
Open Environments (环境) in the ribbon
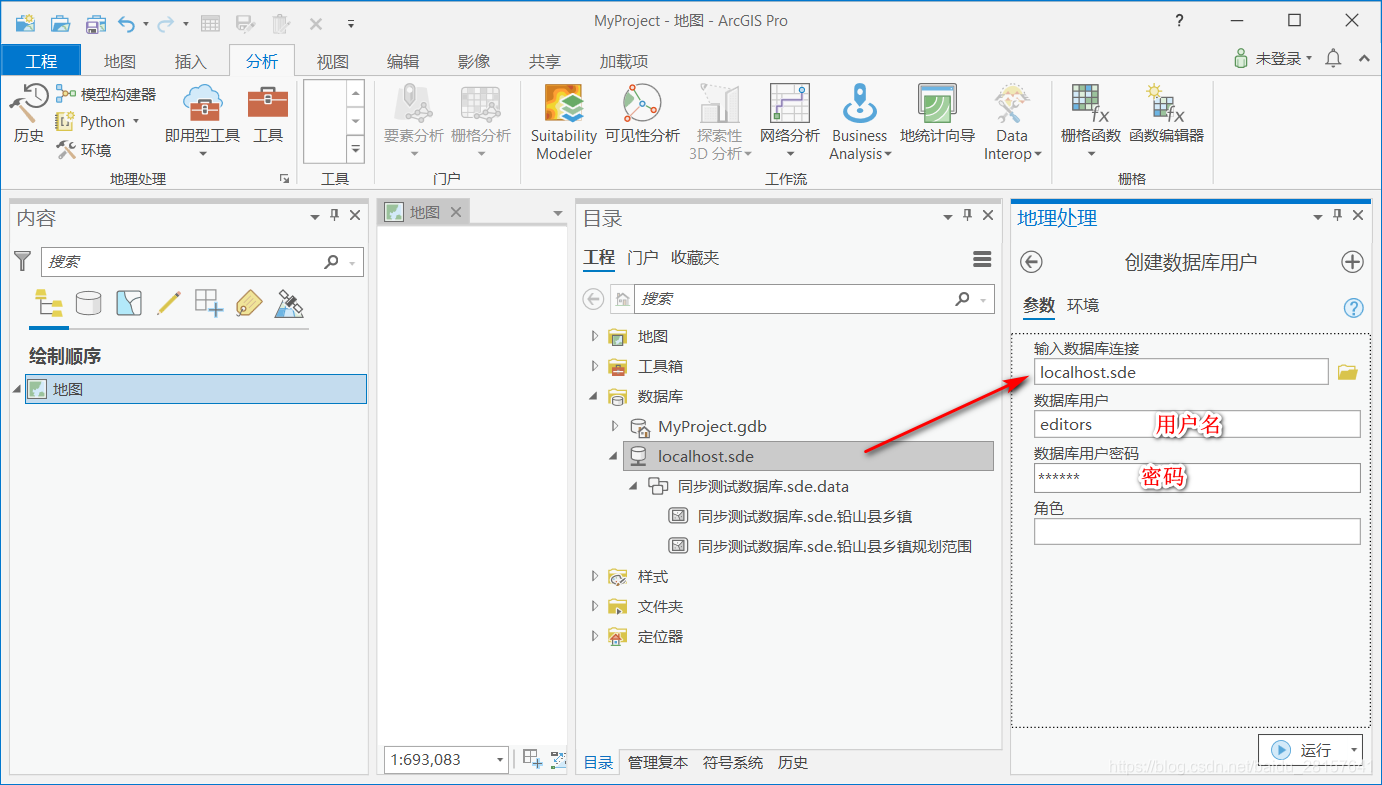click(x=84, y=150)
